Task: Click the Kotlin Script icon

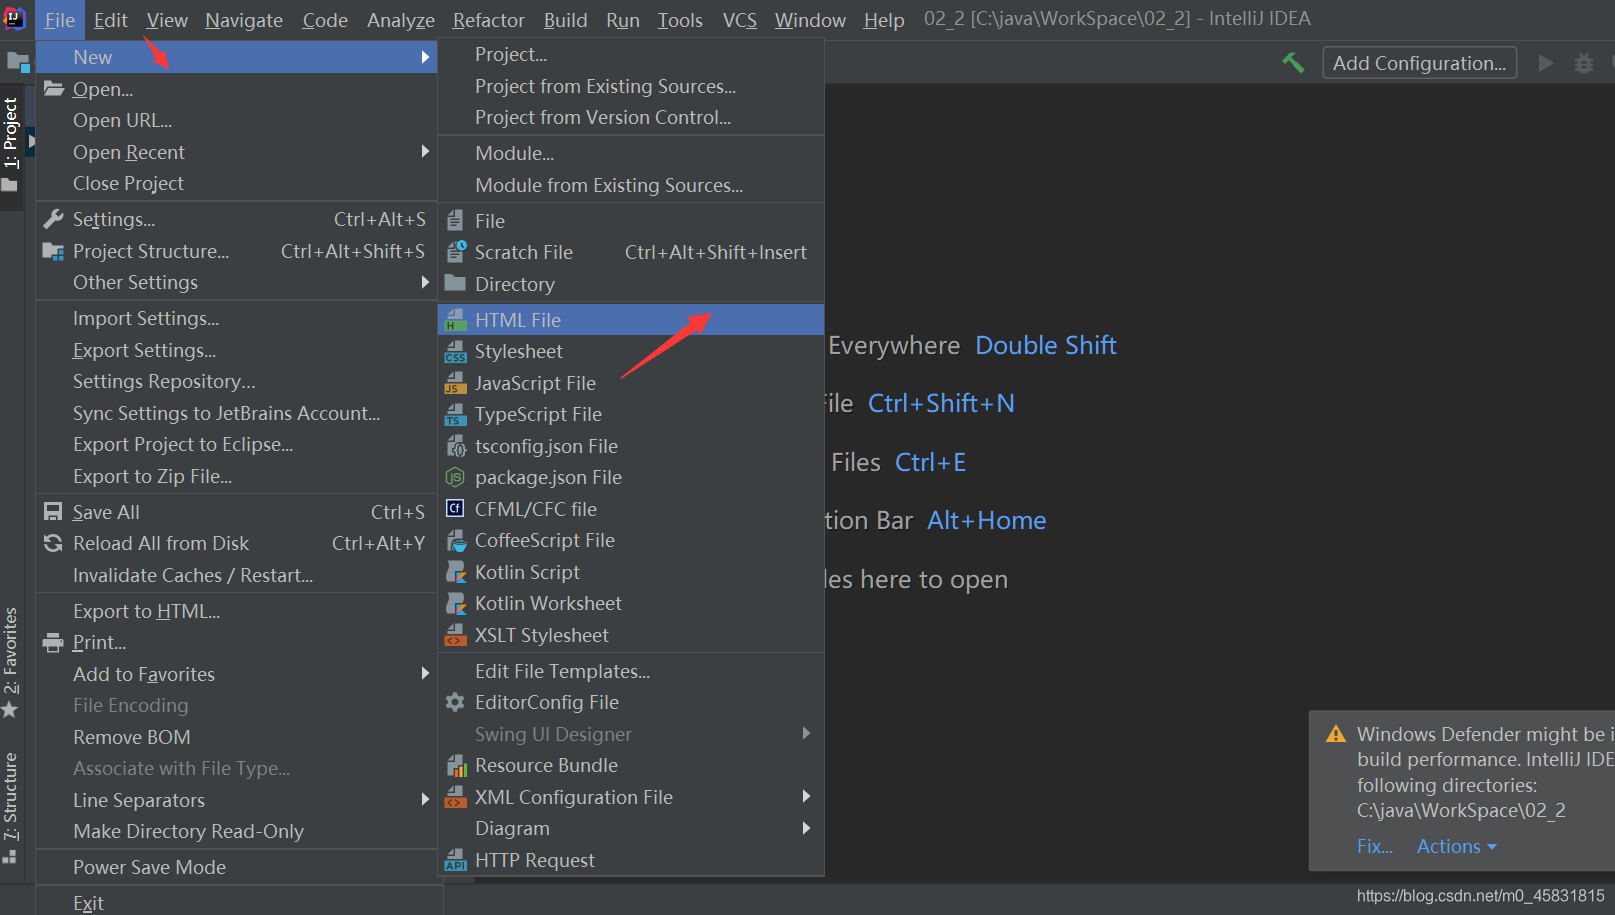Action: point(456,572)
